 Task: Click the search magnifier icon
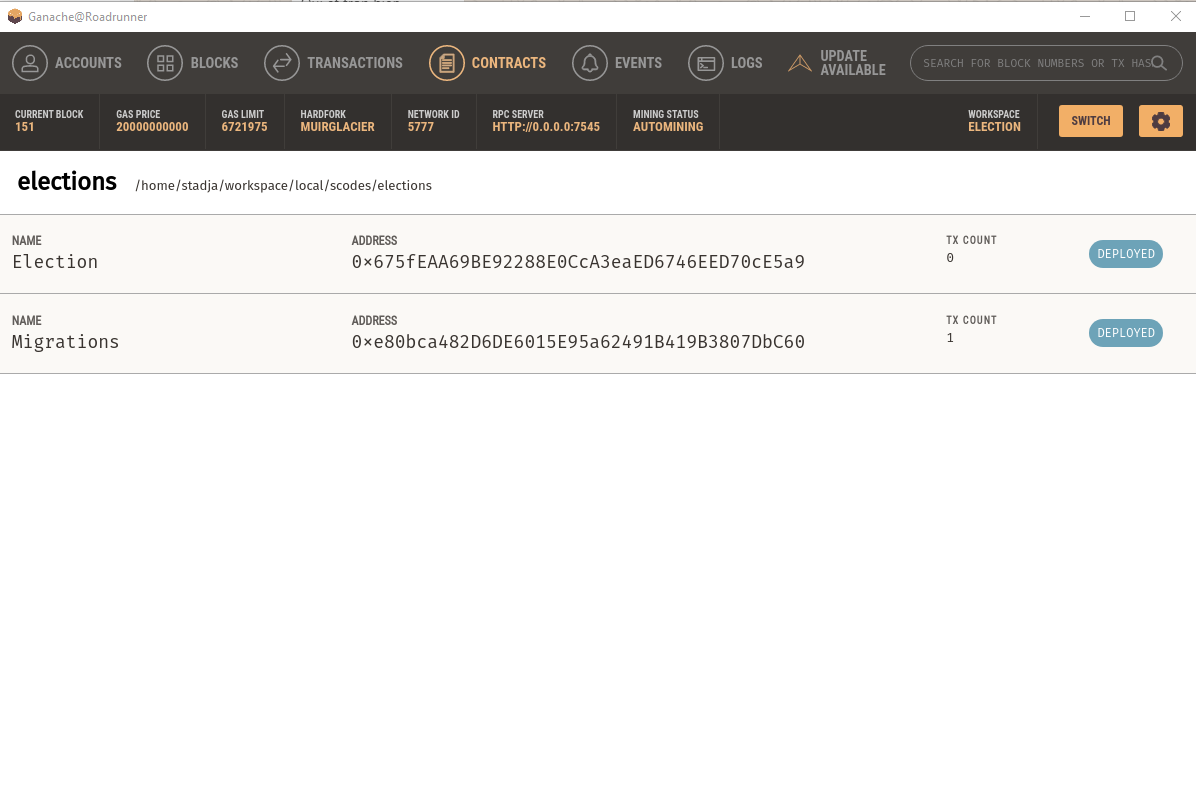pos(1159,63)
